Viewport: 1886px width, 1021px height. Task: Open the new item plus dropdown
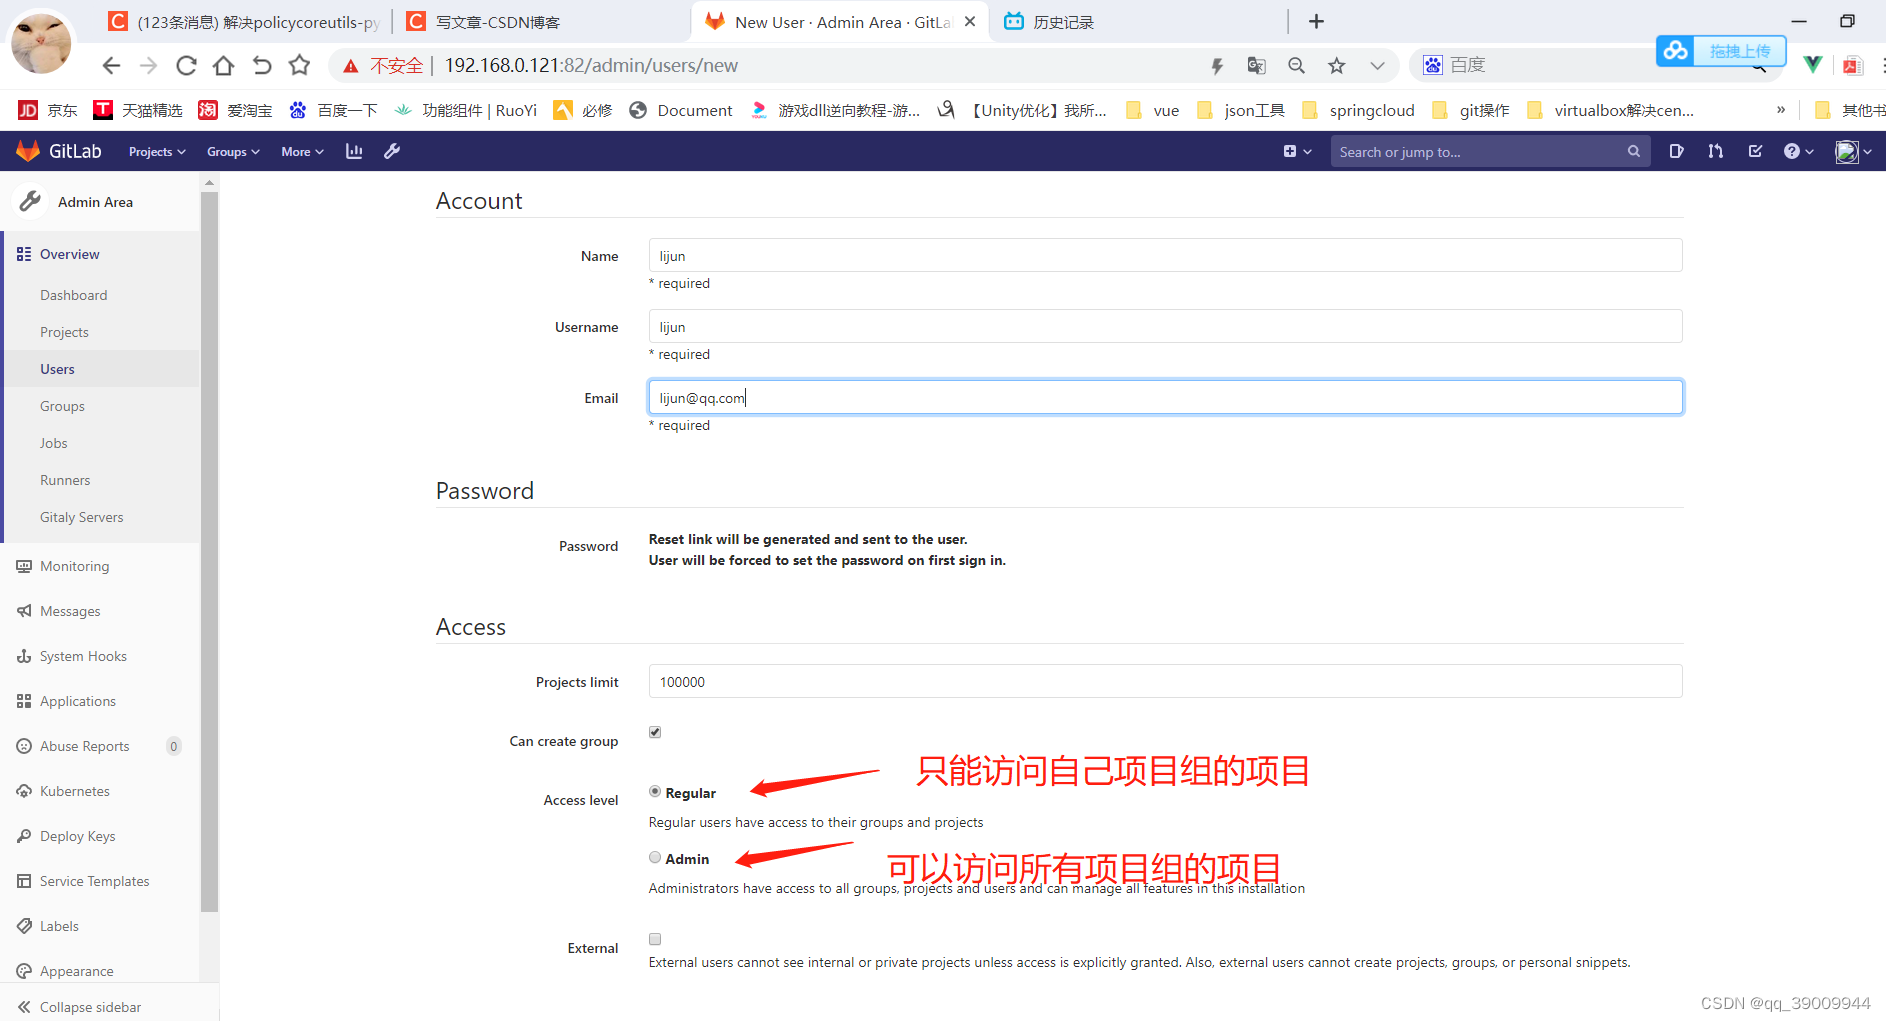(x=1297, y=151)
